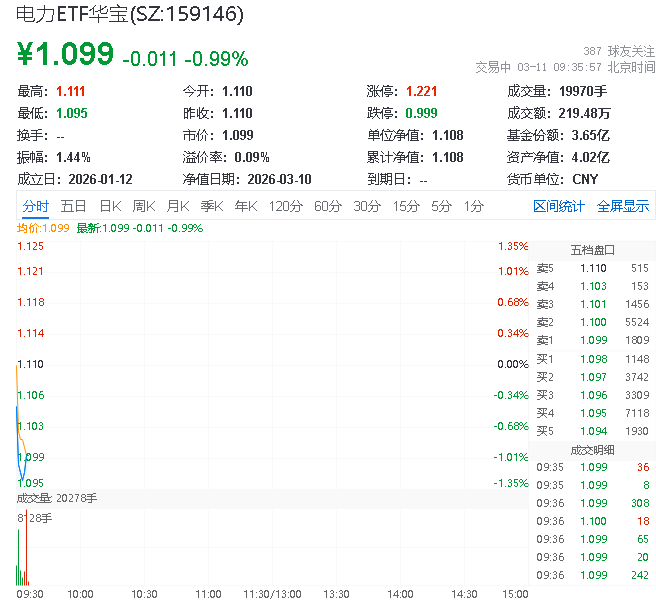Choose the 15分 interval tab
The width and height of the screenshot is (656, 613).
point(406,206)
